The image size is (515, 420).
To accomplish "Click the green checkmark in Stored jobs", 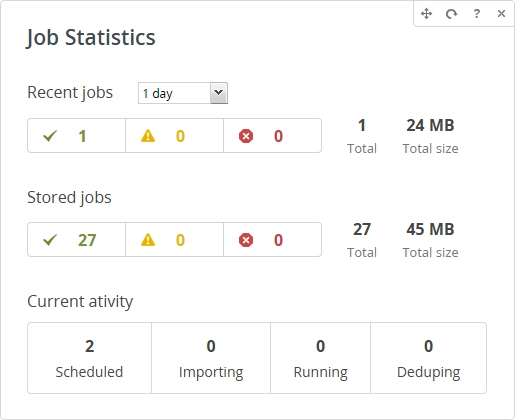I will [x=50, y=240].
